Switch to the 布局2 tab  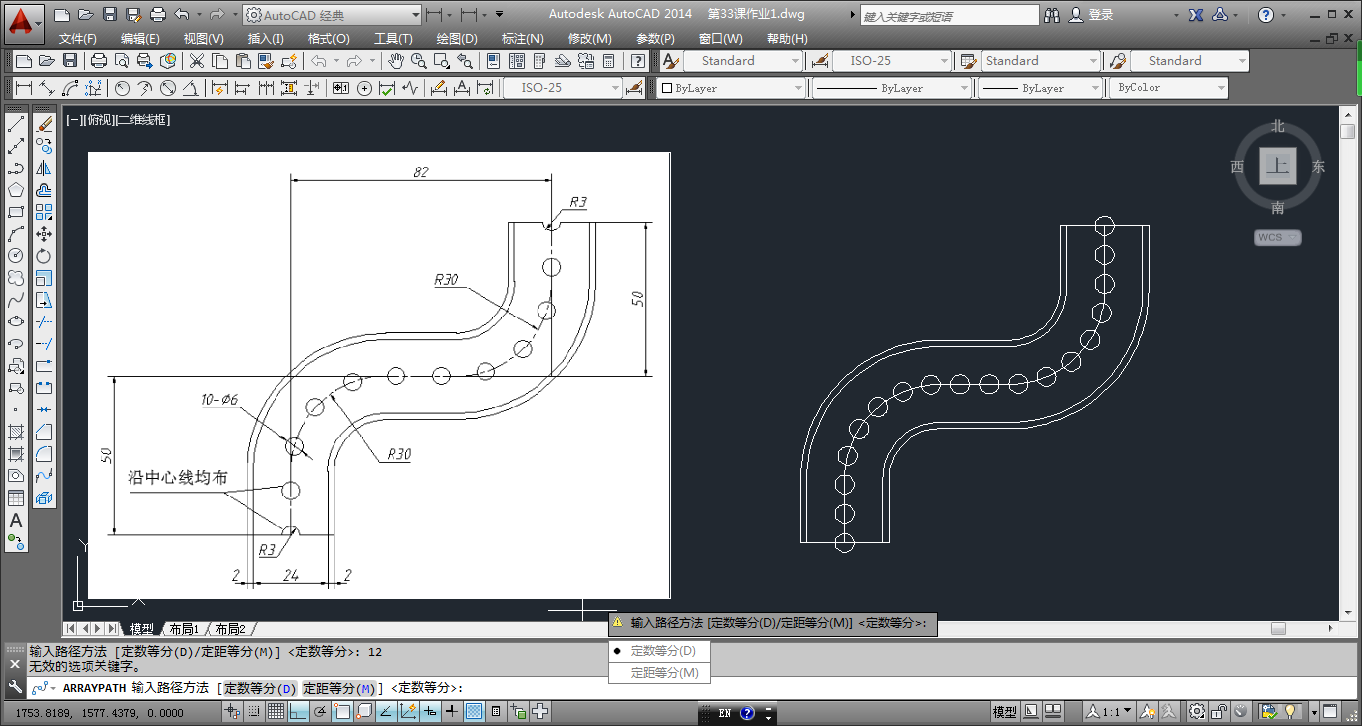click(229, 629)
